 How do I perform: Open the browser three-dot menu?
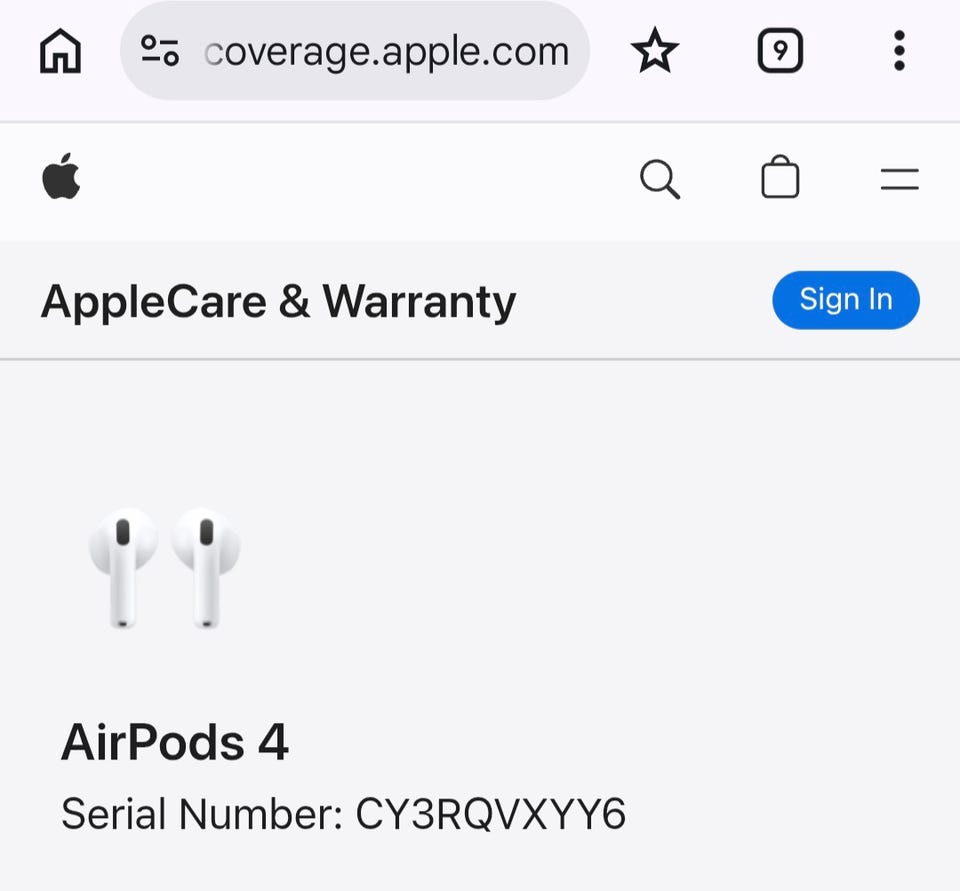(899, 51)
